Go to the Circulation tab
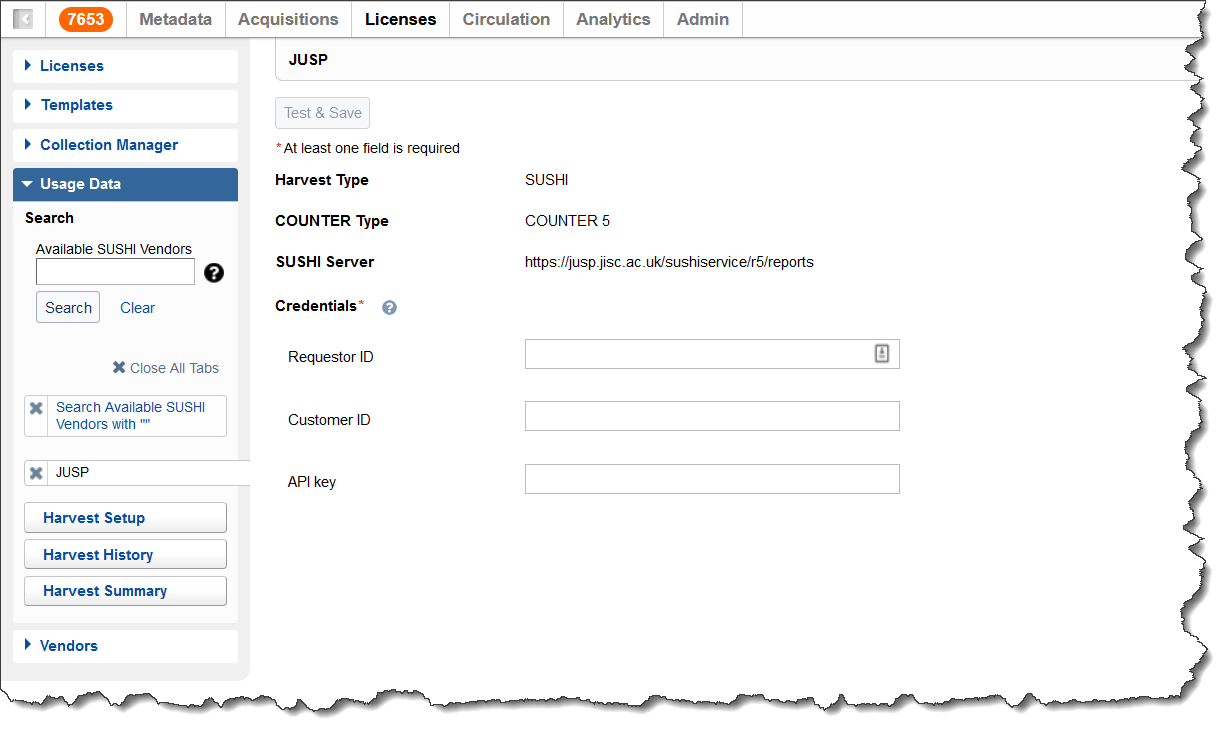1228x734 pixels. (x=506, y=19)
